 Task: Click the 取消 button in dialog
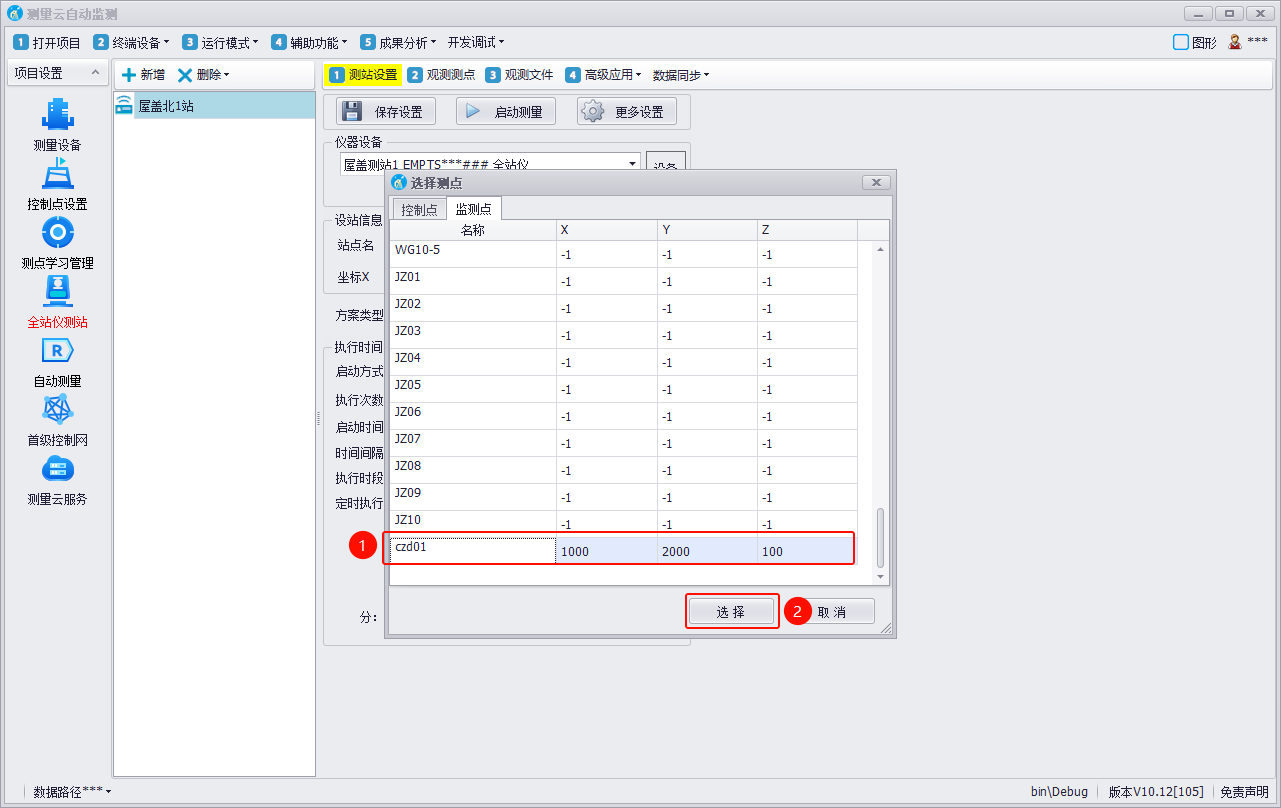point(831,612)
